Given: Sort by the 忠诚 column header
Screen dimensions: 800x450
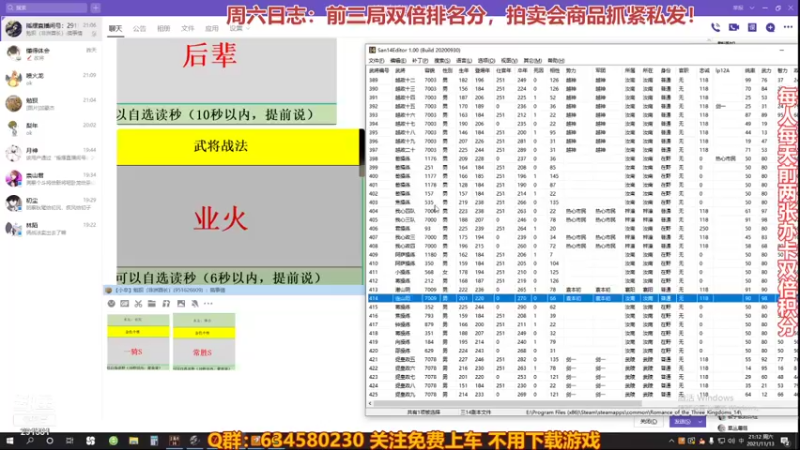Looking at the screenshot, I should [704, 70].
